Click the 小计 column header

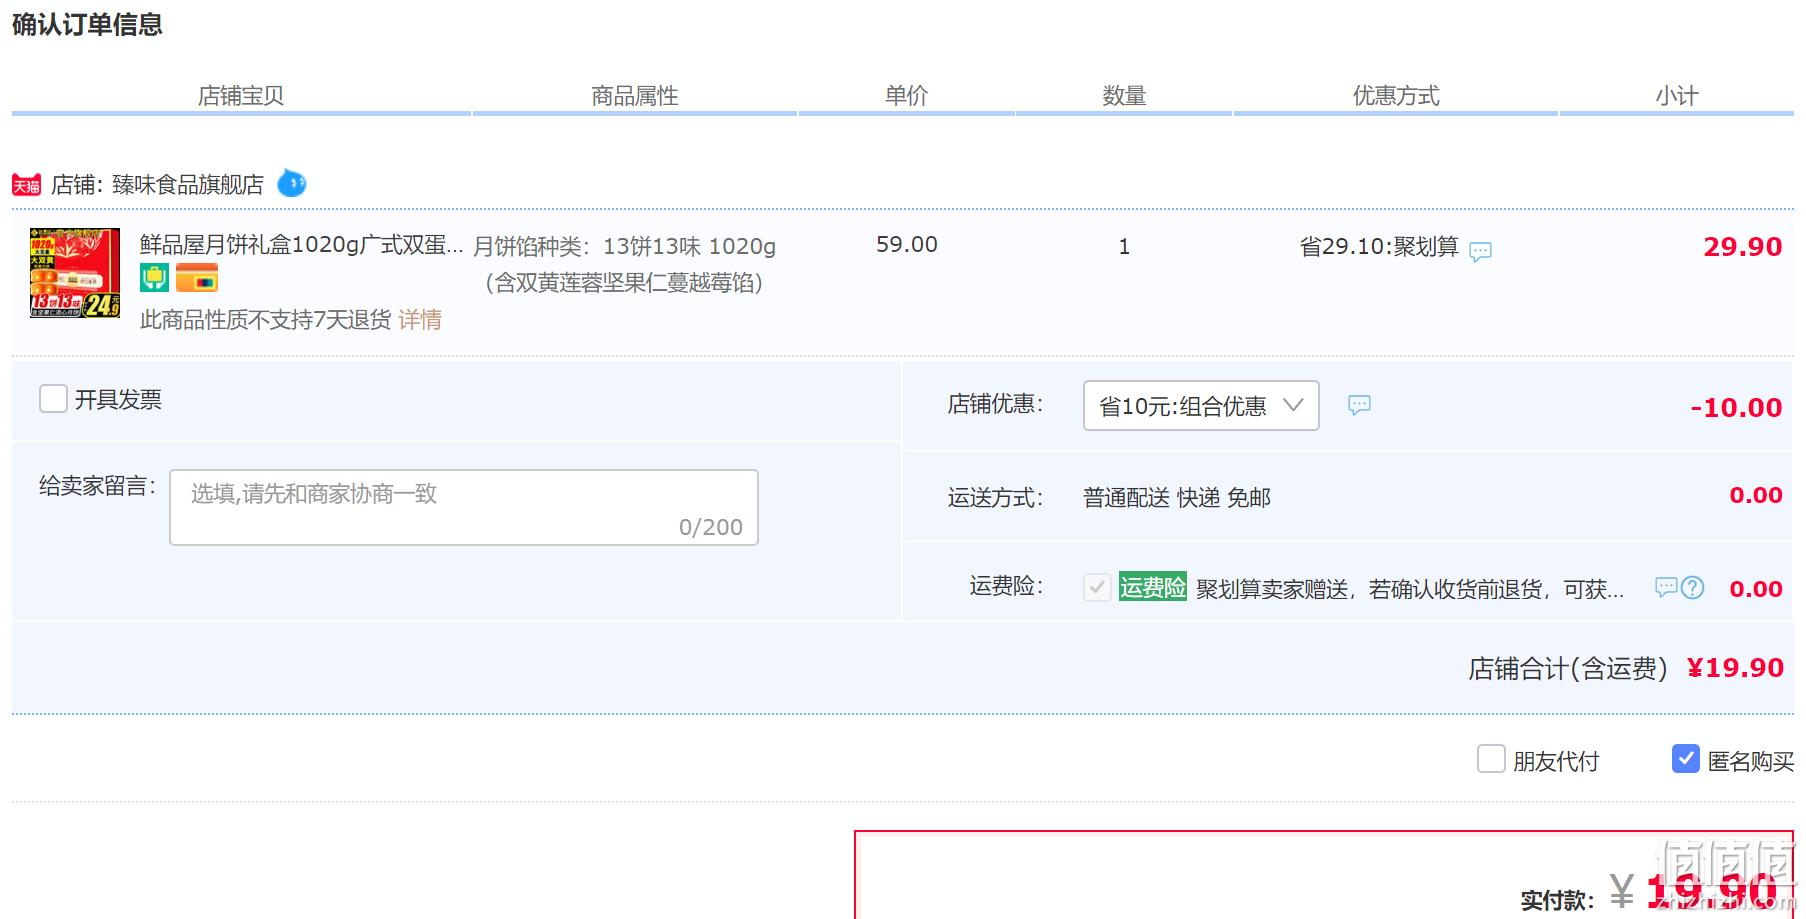(x=1677, y=96)
